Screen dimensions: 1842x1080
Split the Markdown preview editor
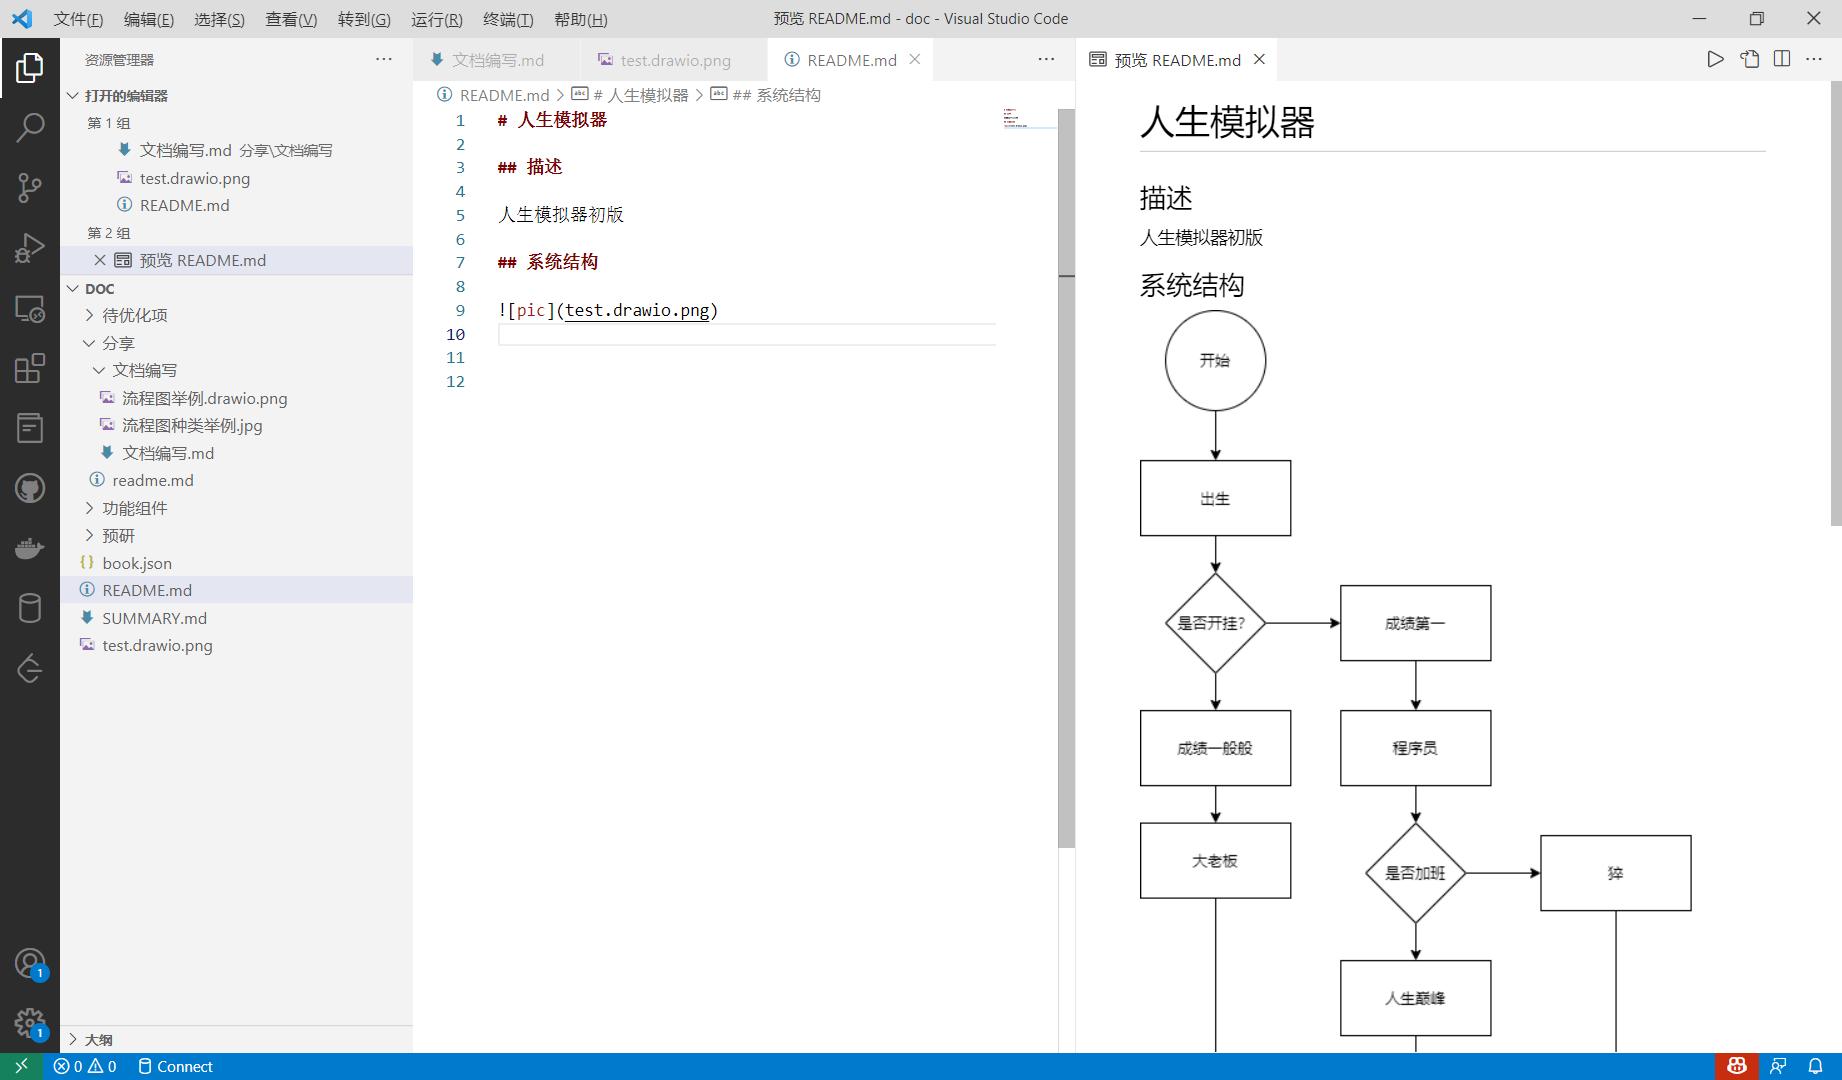tap(1781, 59)
